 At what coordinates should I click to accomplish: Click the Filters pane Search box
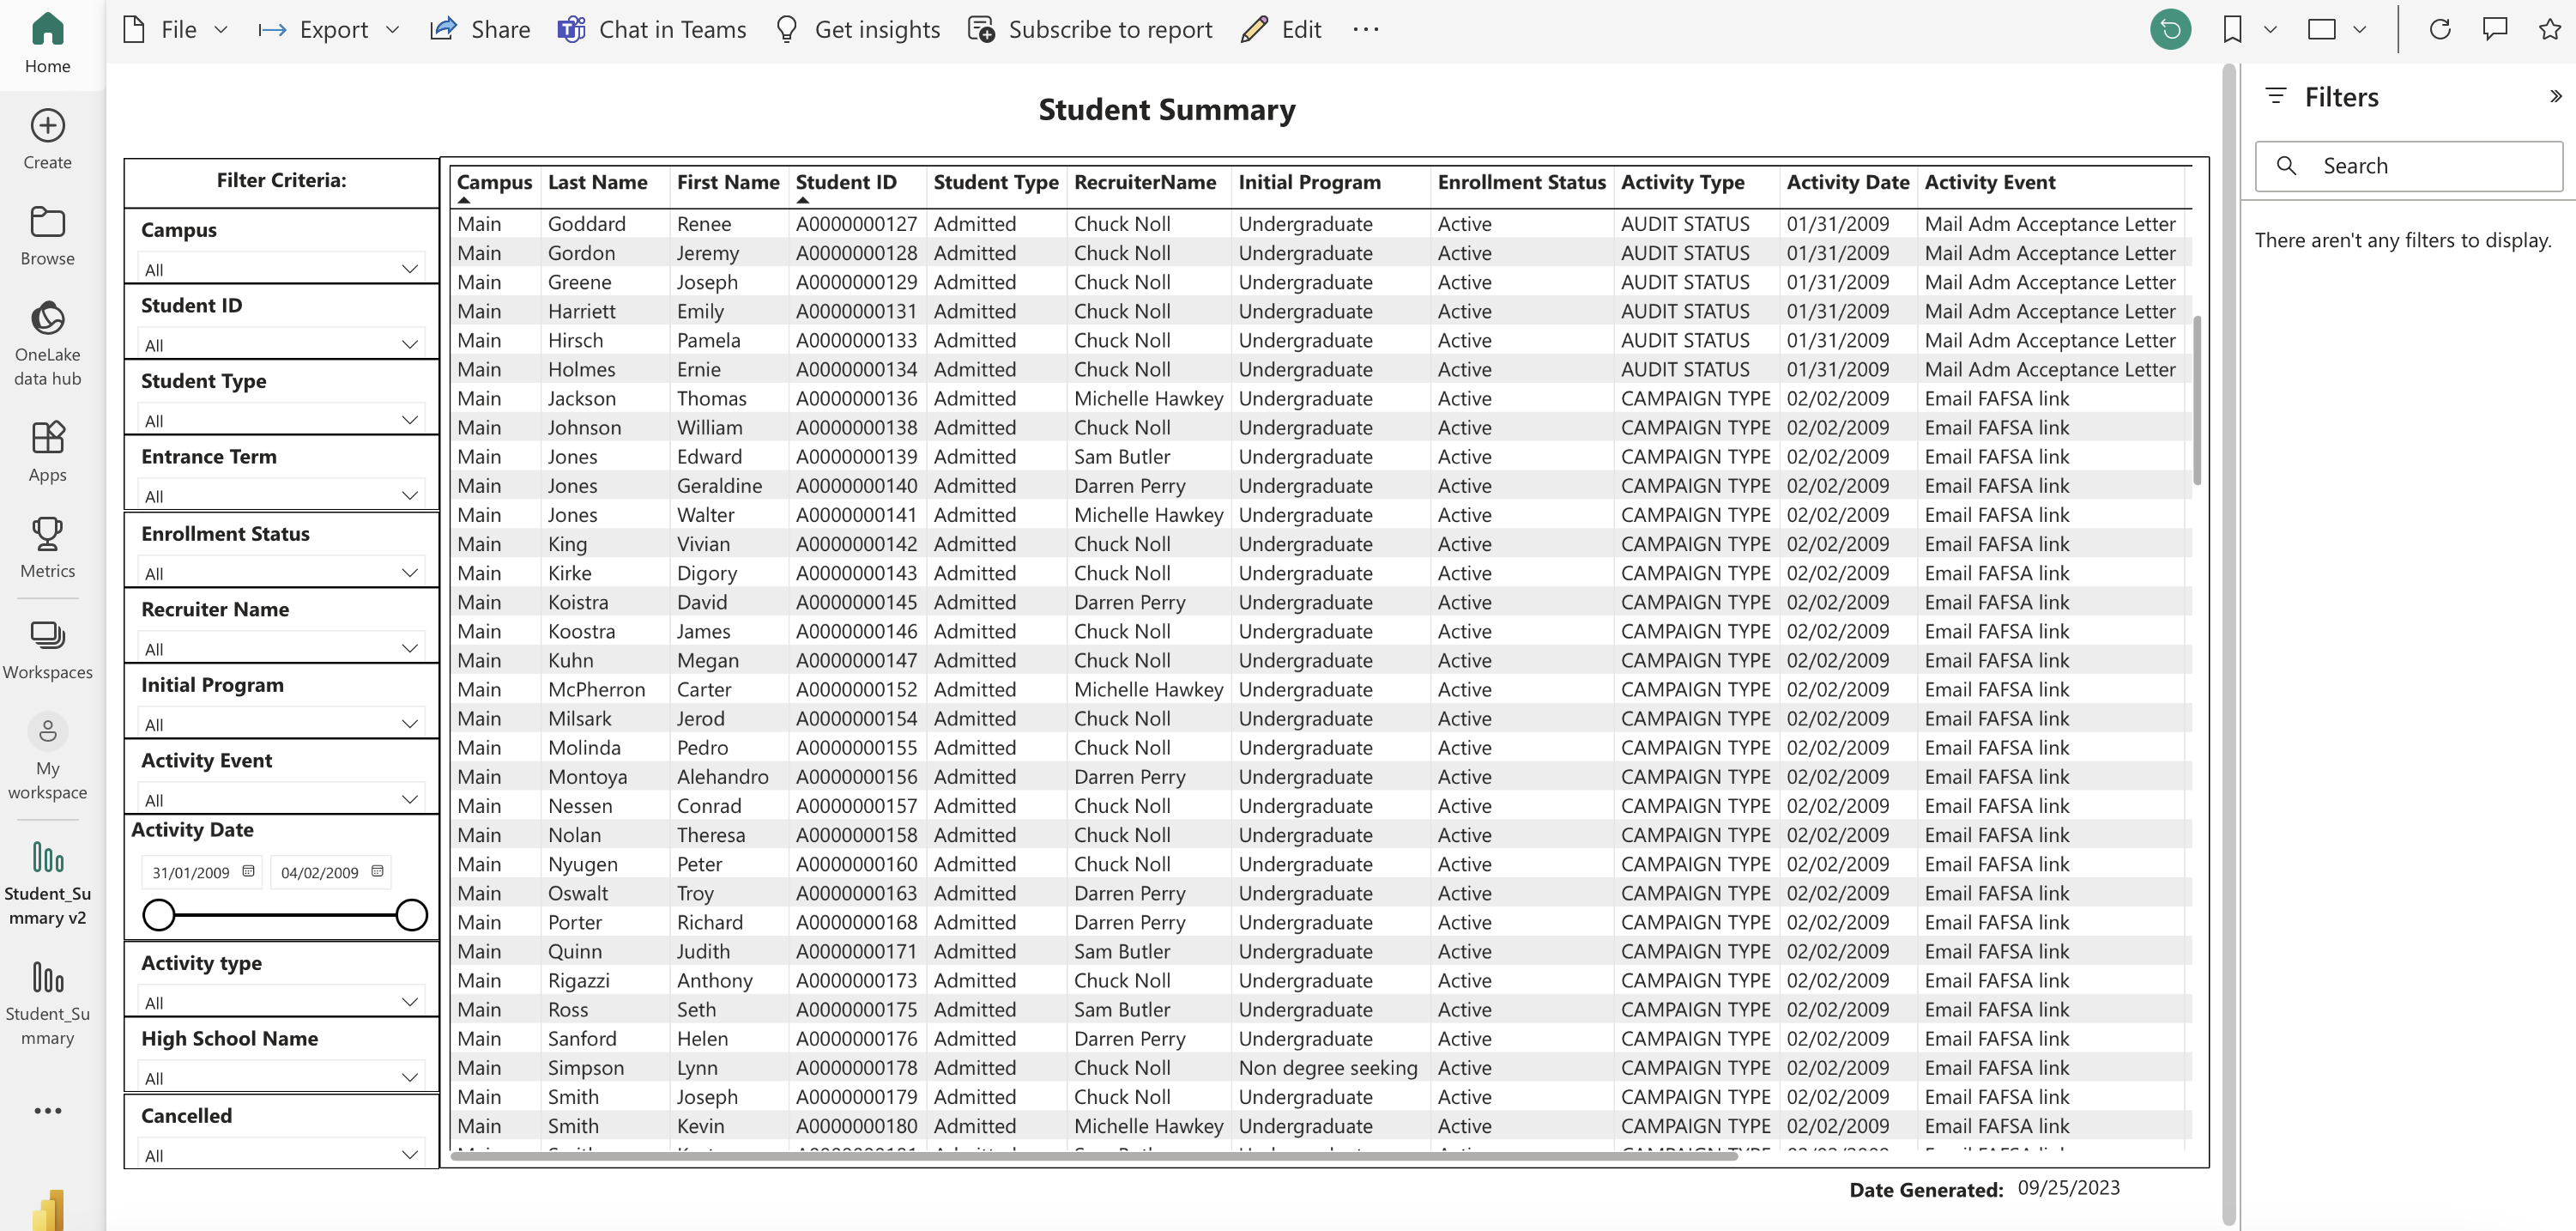click(x=2408, y=165)
